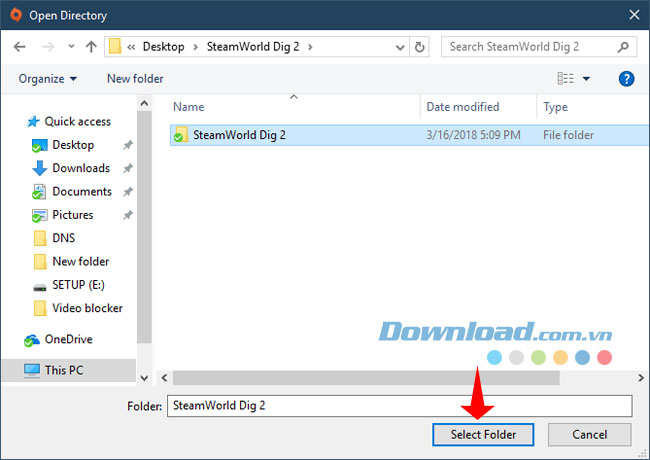The image size is (650, 460).
Task: Confirm with the Select Folder button
Action: click(x=483, y=435)
